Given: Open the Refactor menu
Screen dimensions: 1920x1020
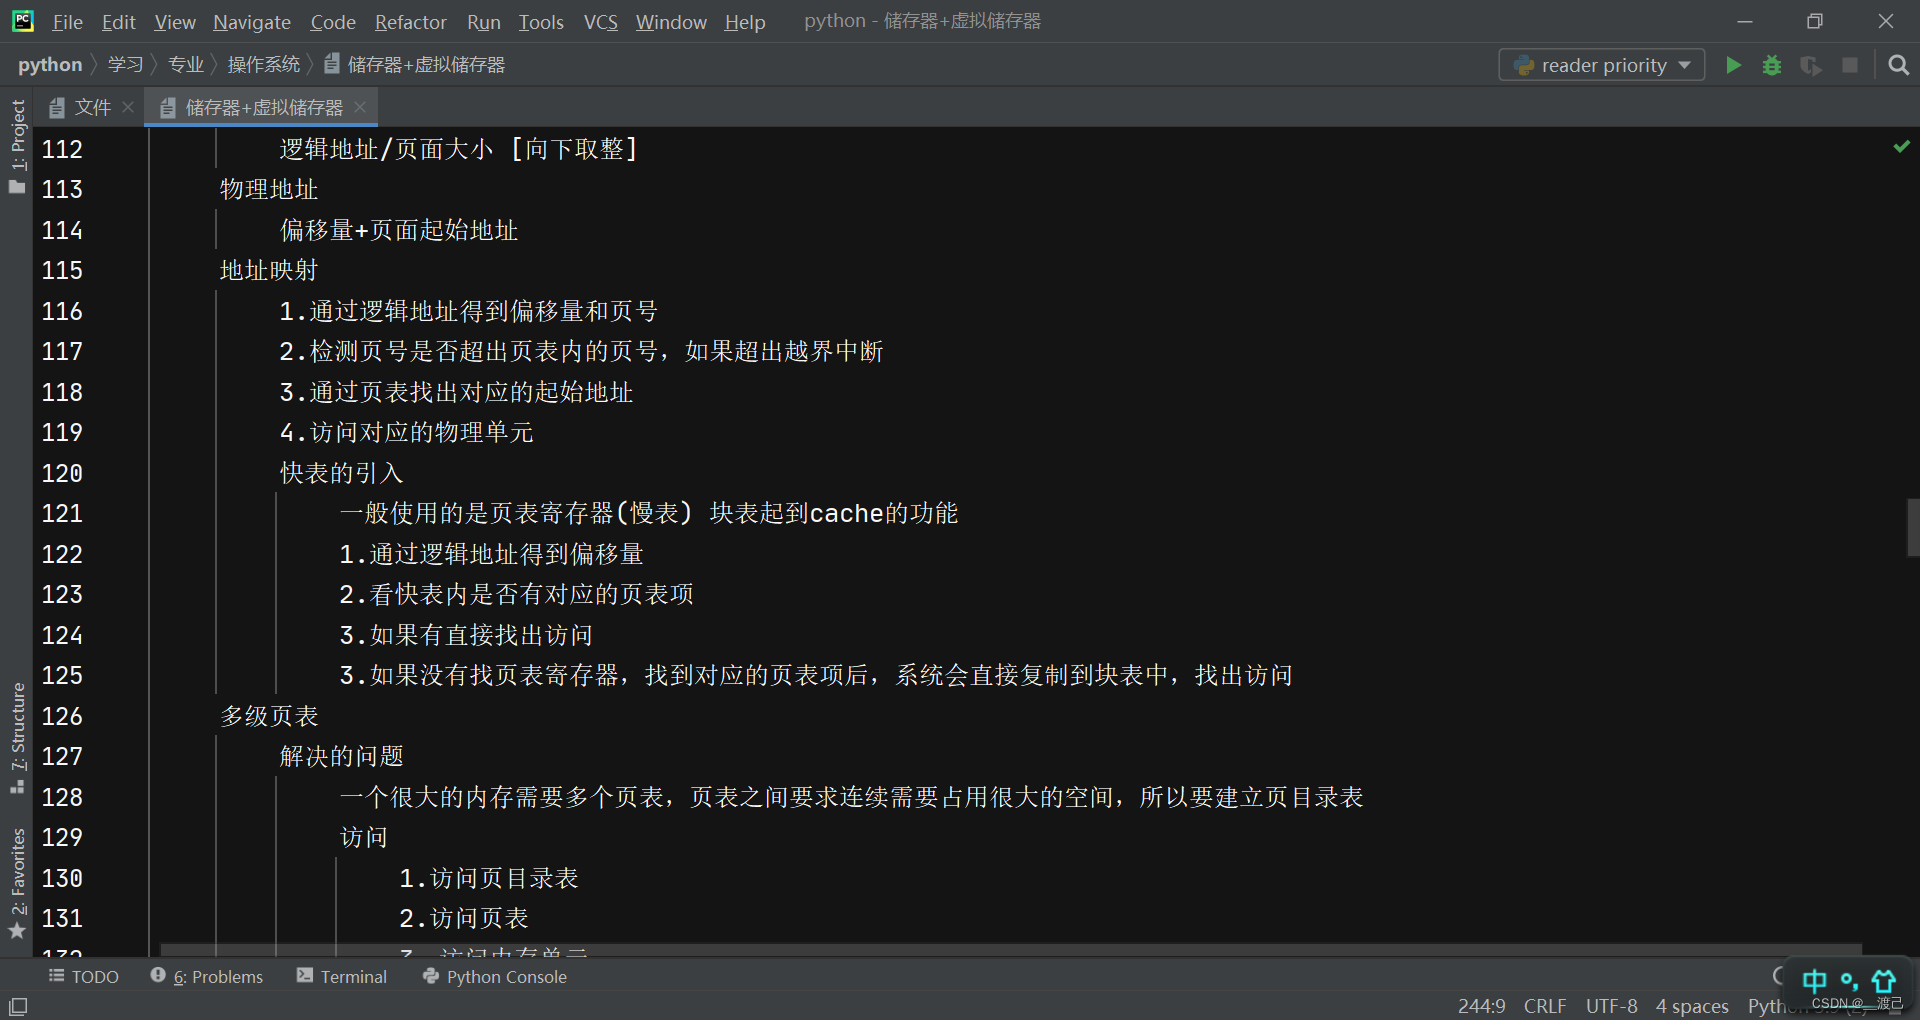Looking at the screenshot, I should (x=410, y=22).
